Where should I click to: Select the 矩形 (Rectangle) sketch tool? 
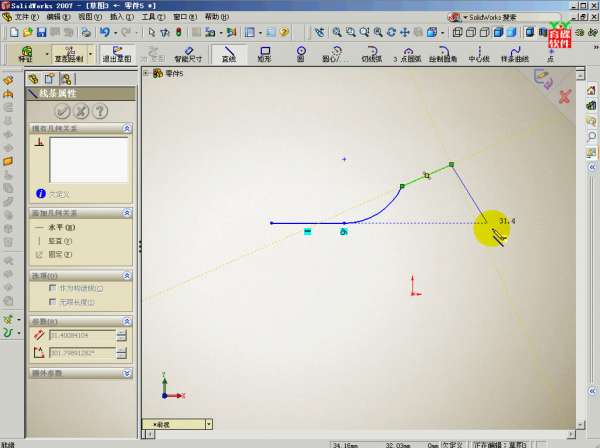pyautogui.click(x=265, y=52)
